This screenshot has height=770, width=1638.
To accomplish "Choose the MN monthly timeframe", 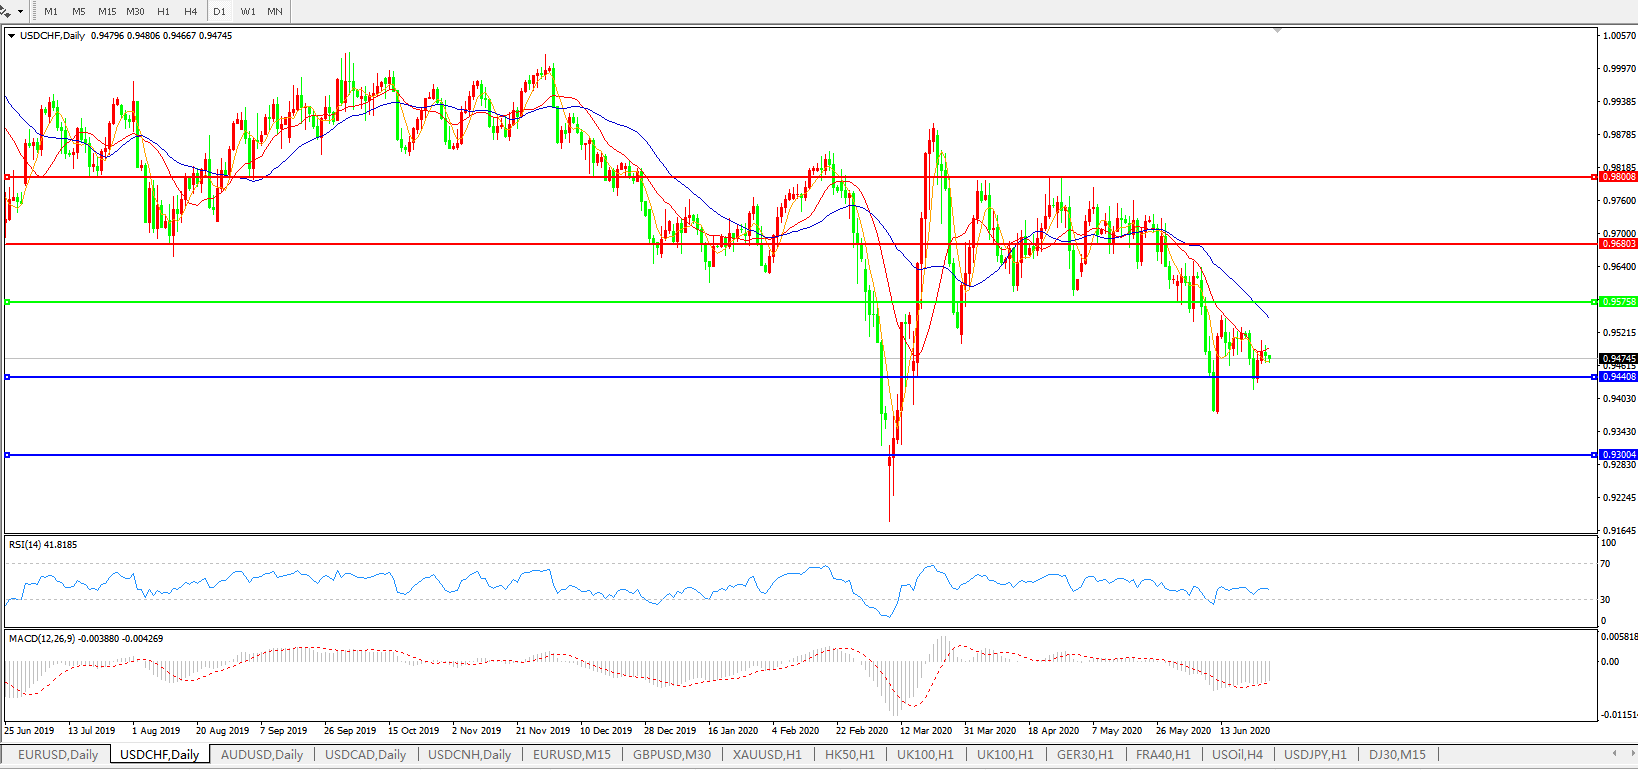I will coord(275,12).
